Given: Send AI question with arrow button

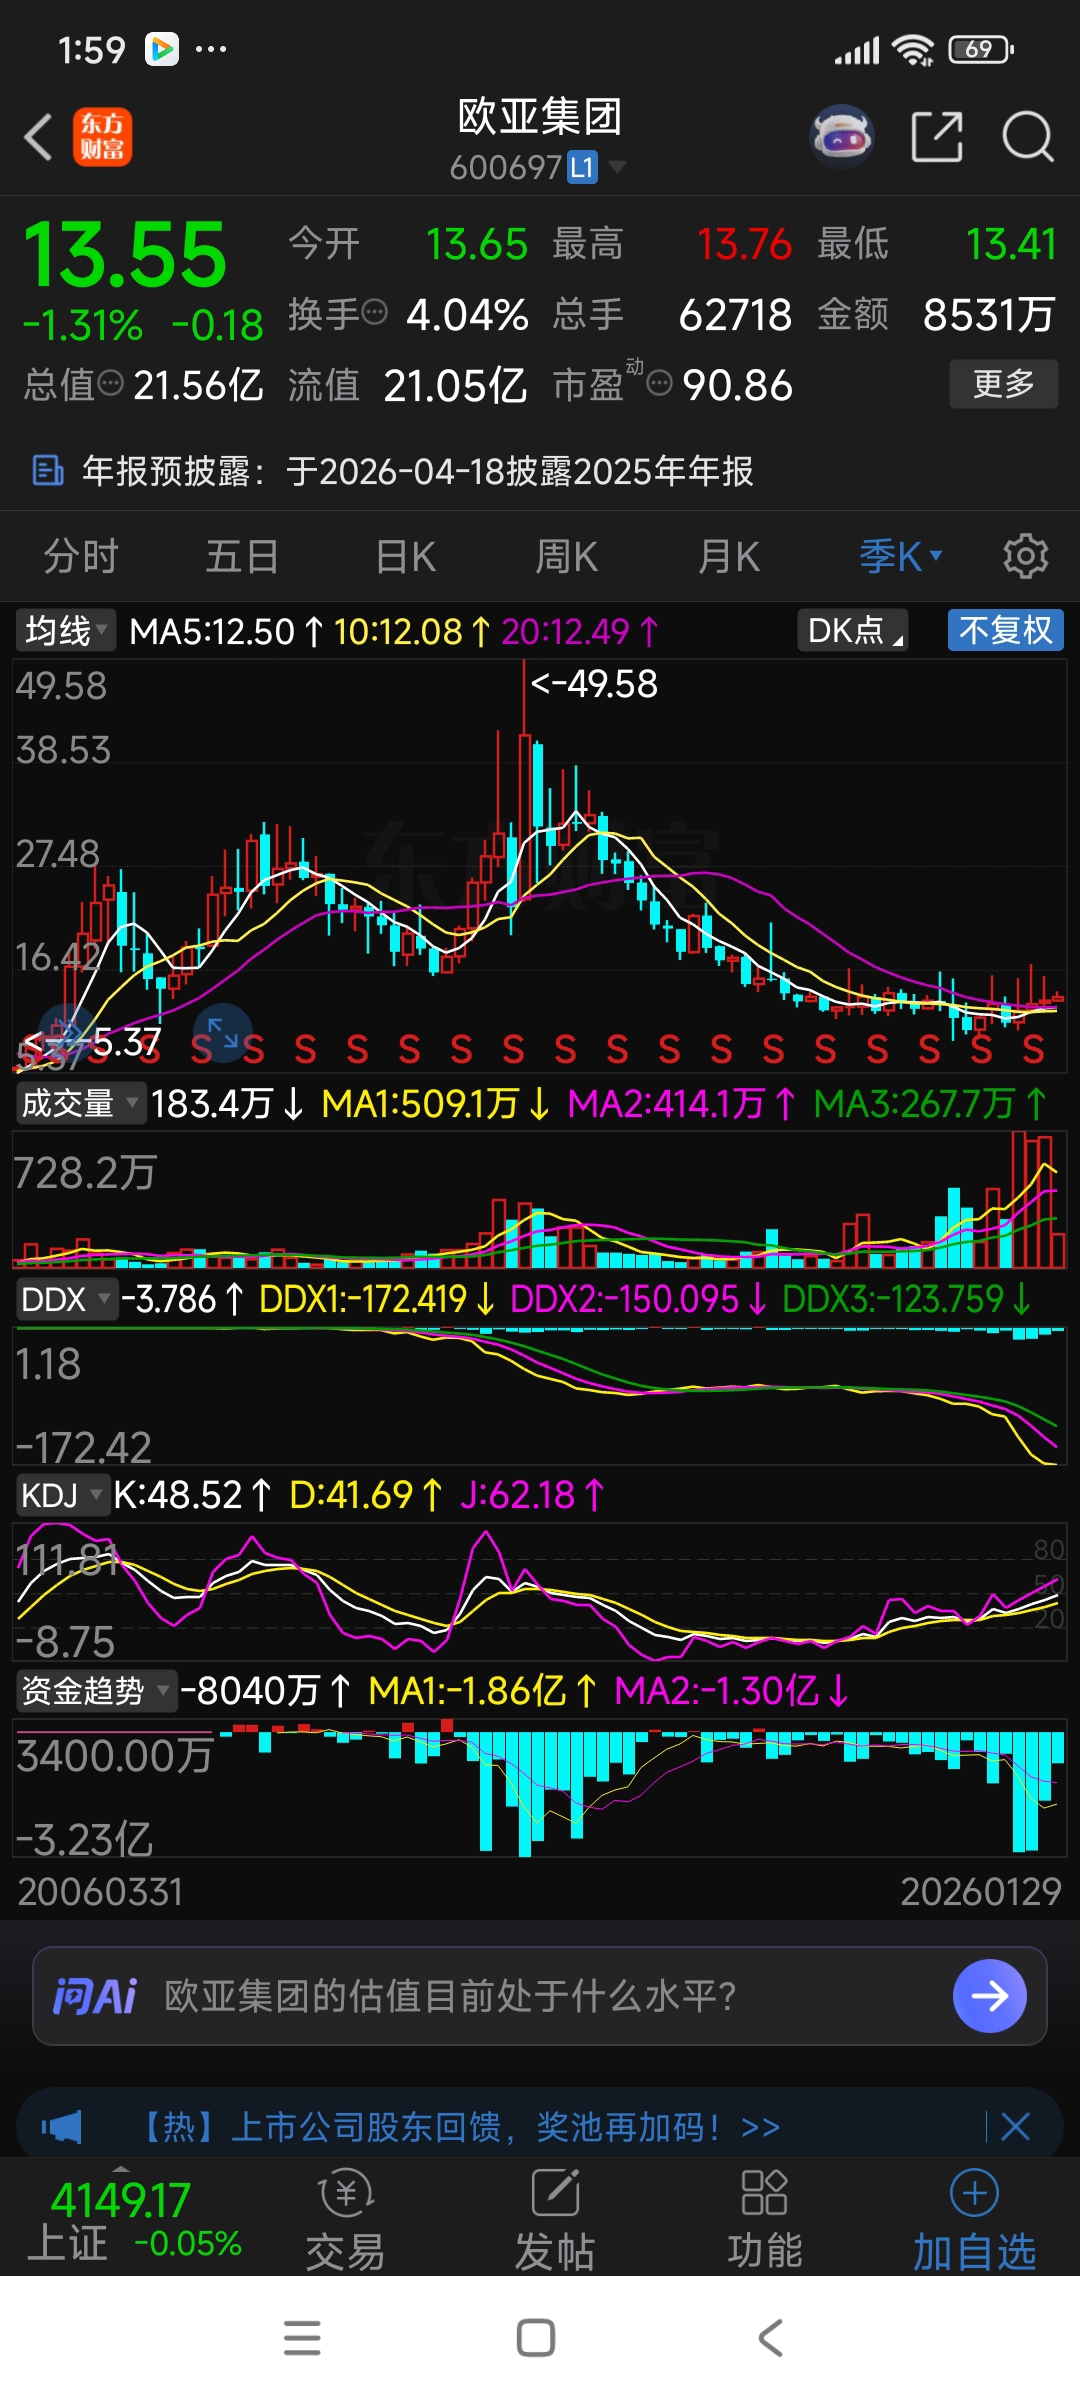Looking at the screenshot, I should pos(990,1996).
